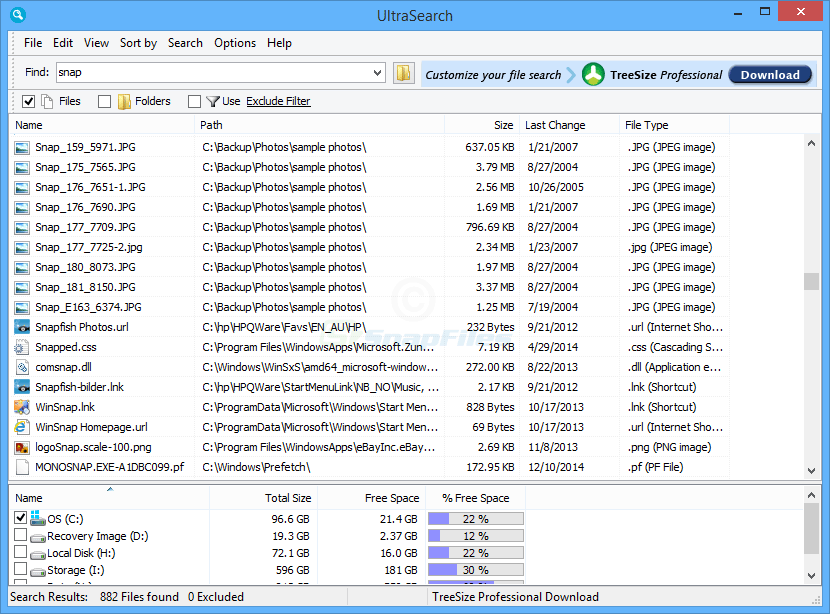Screen dimensions: 830x614
Task: Open the Options menu
Action: [x=234, y=43]
